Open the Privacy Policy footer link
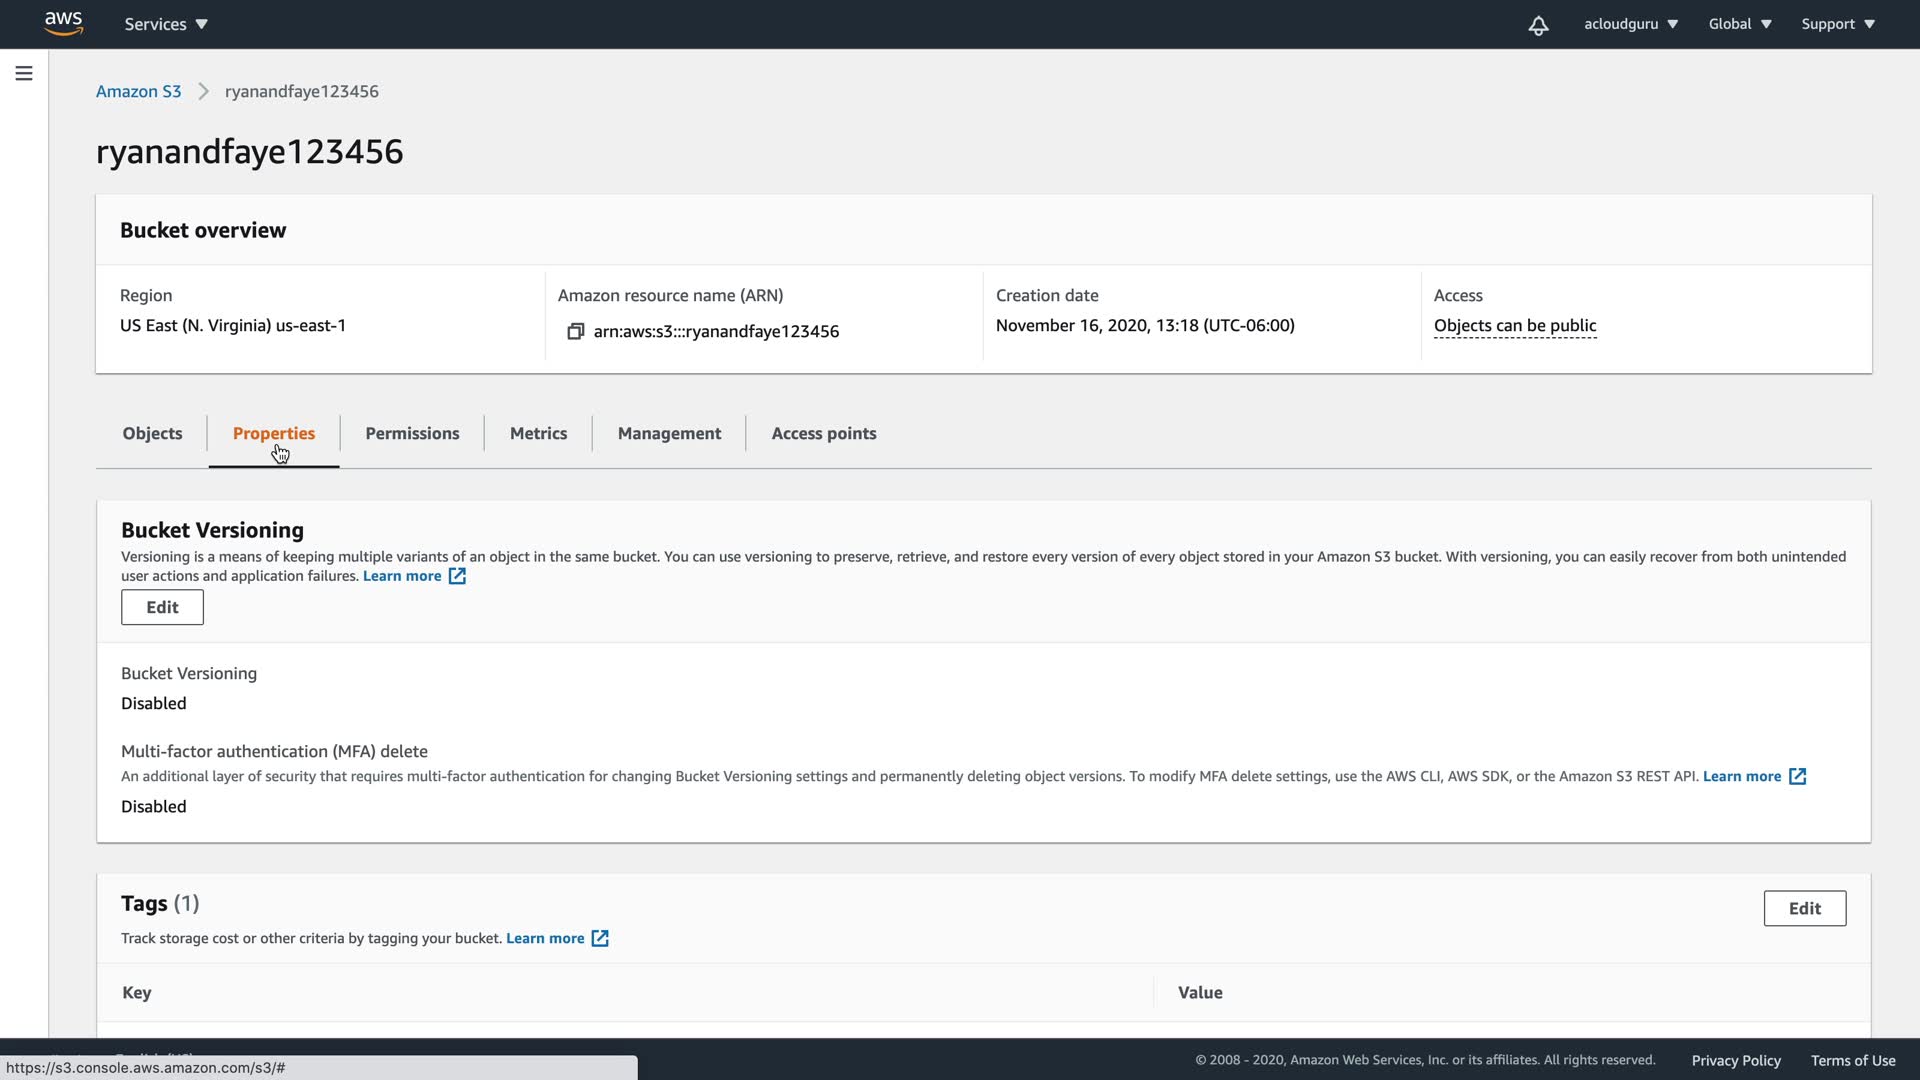Image resolution: width=1920 pixels, height=1080 pixels. 1735,1060
